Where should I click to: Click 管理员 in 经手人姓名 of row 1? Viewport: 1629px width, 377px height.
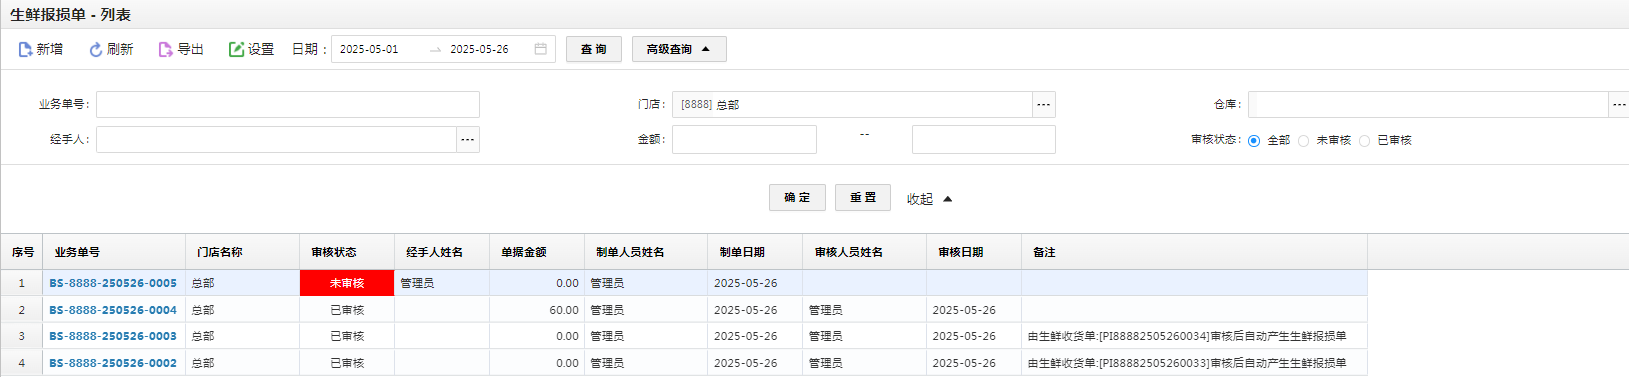(417, 284)
